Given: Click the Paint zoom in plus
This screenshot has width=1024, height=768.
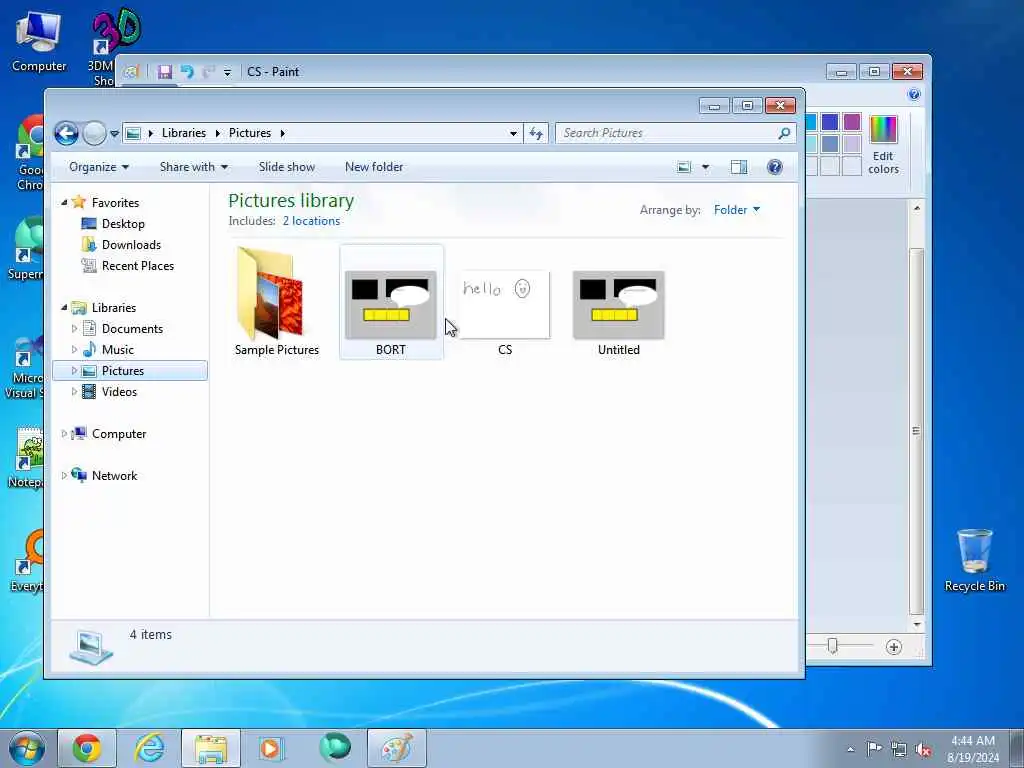Looking at the screenshot, I should click(893, 647).
